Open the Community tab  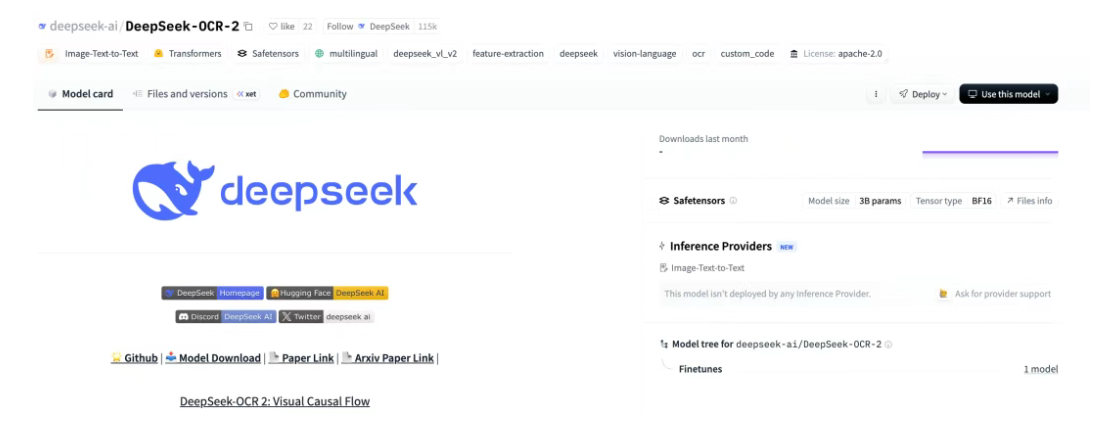312,94
